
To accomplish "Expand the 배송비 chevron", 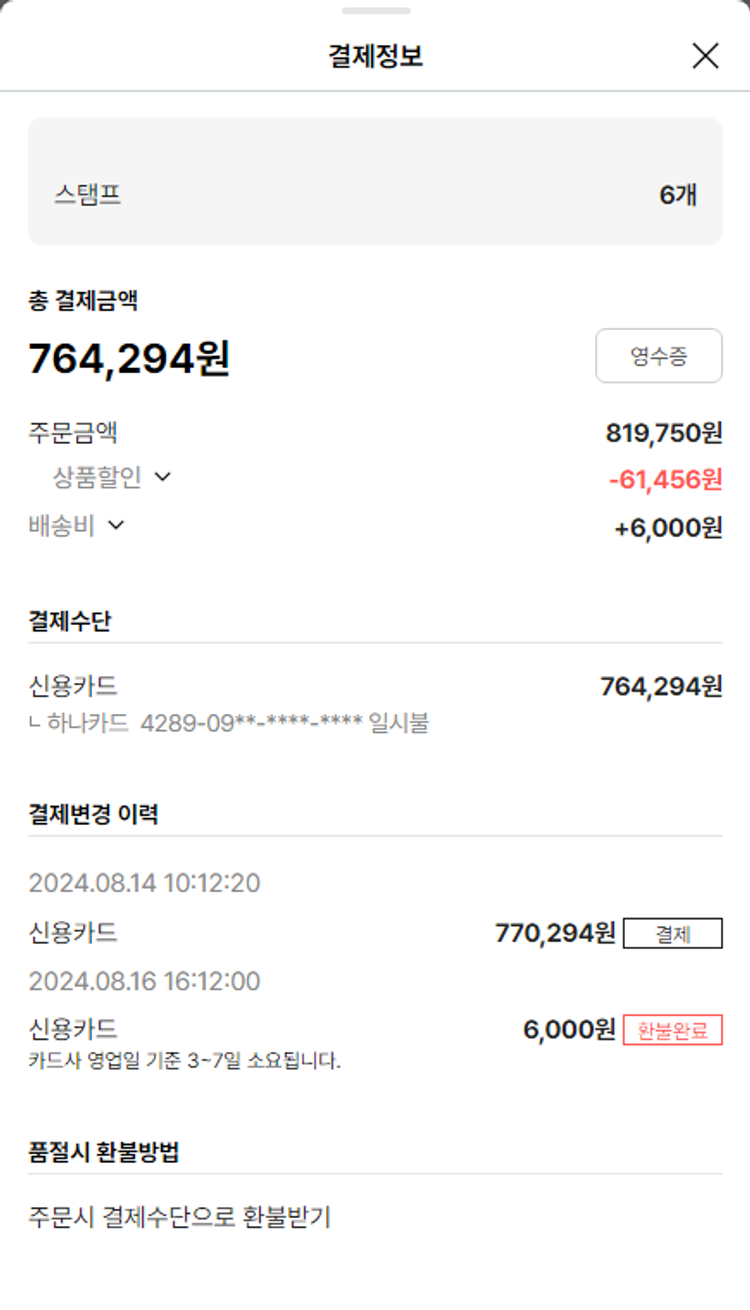I will [116, 525].
